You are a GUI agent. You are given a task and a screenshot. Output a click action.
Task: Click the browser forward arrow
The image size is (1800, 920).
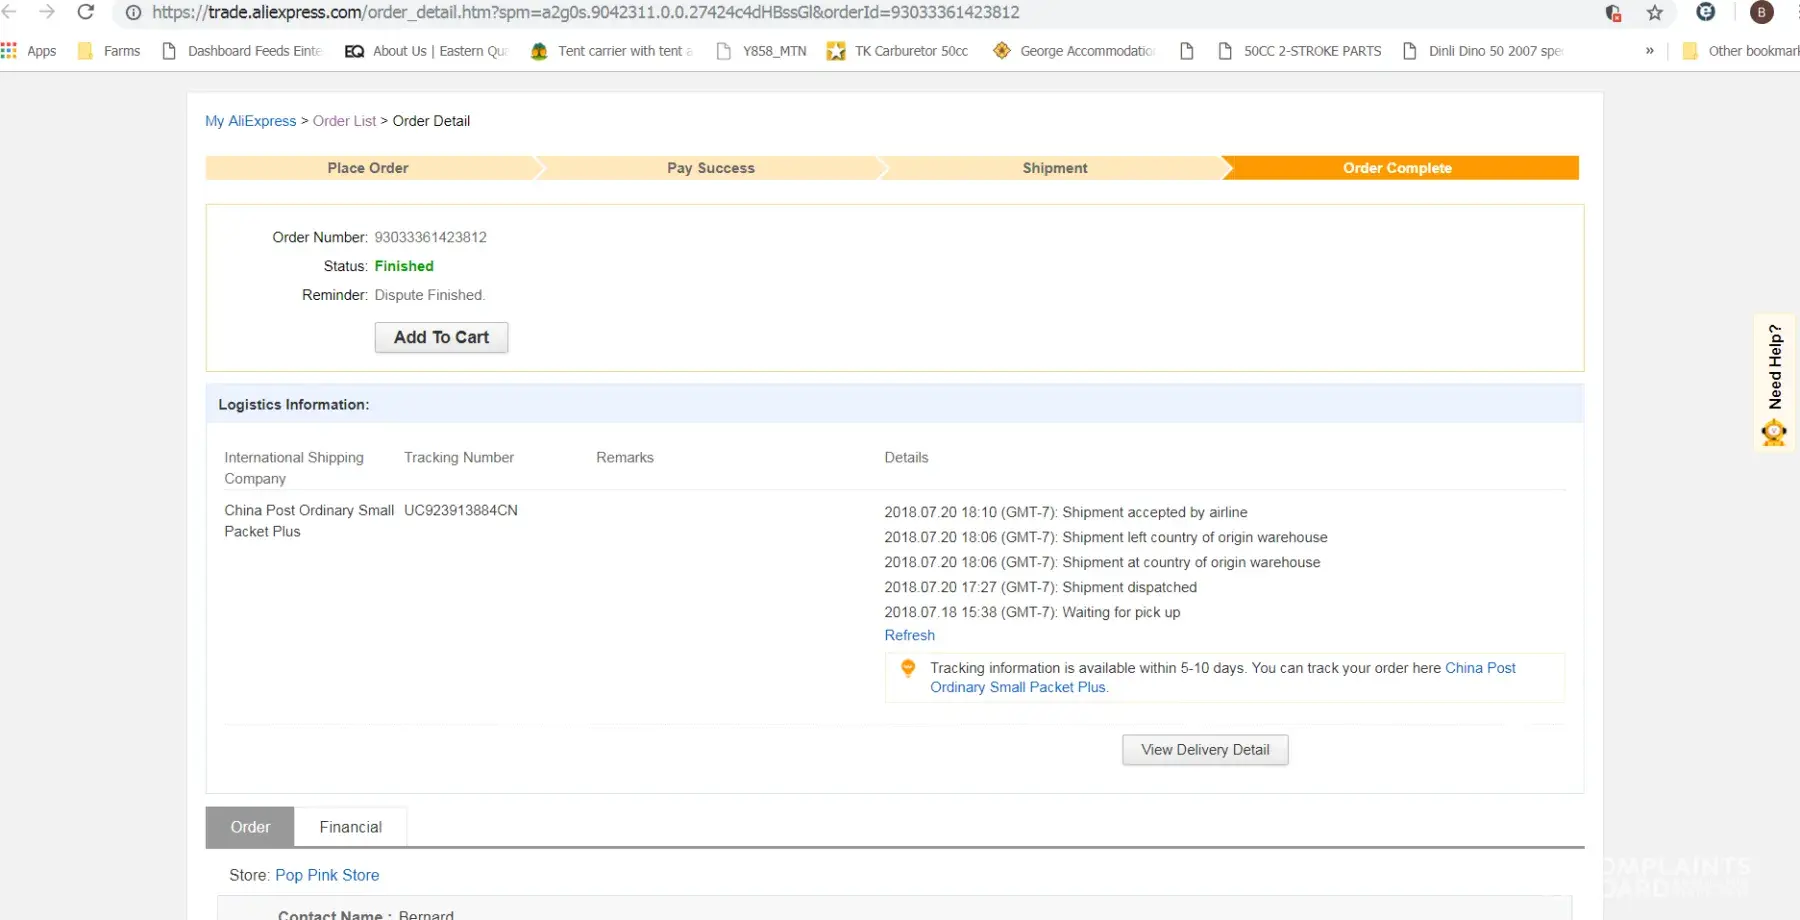[47, 12]
